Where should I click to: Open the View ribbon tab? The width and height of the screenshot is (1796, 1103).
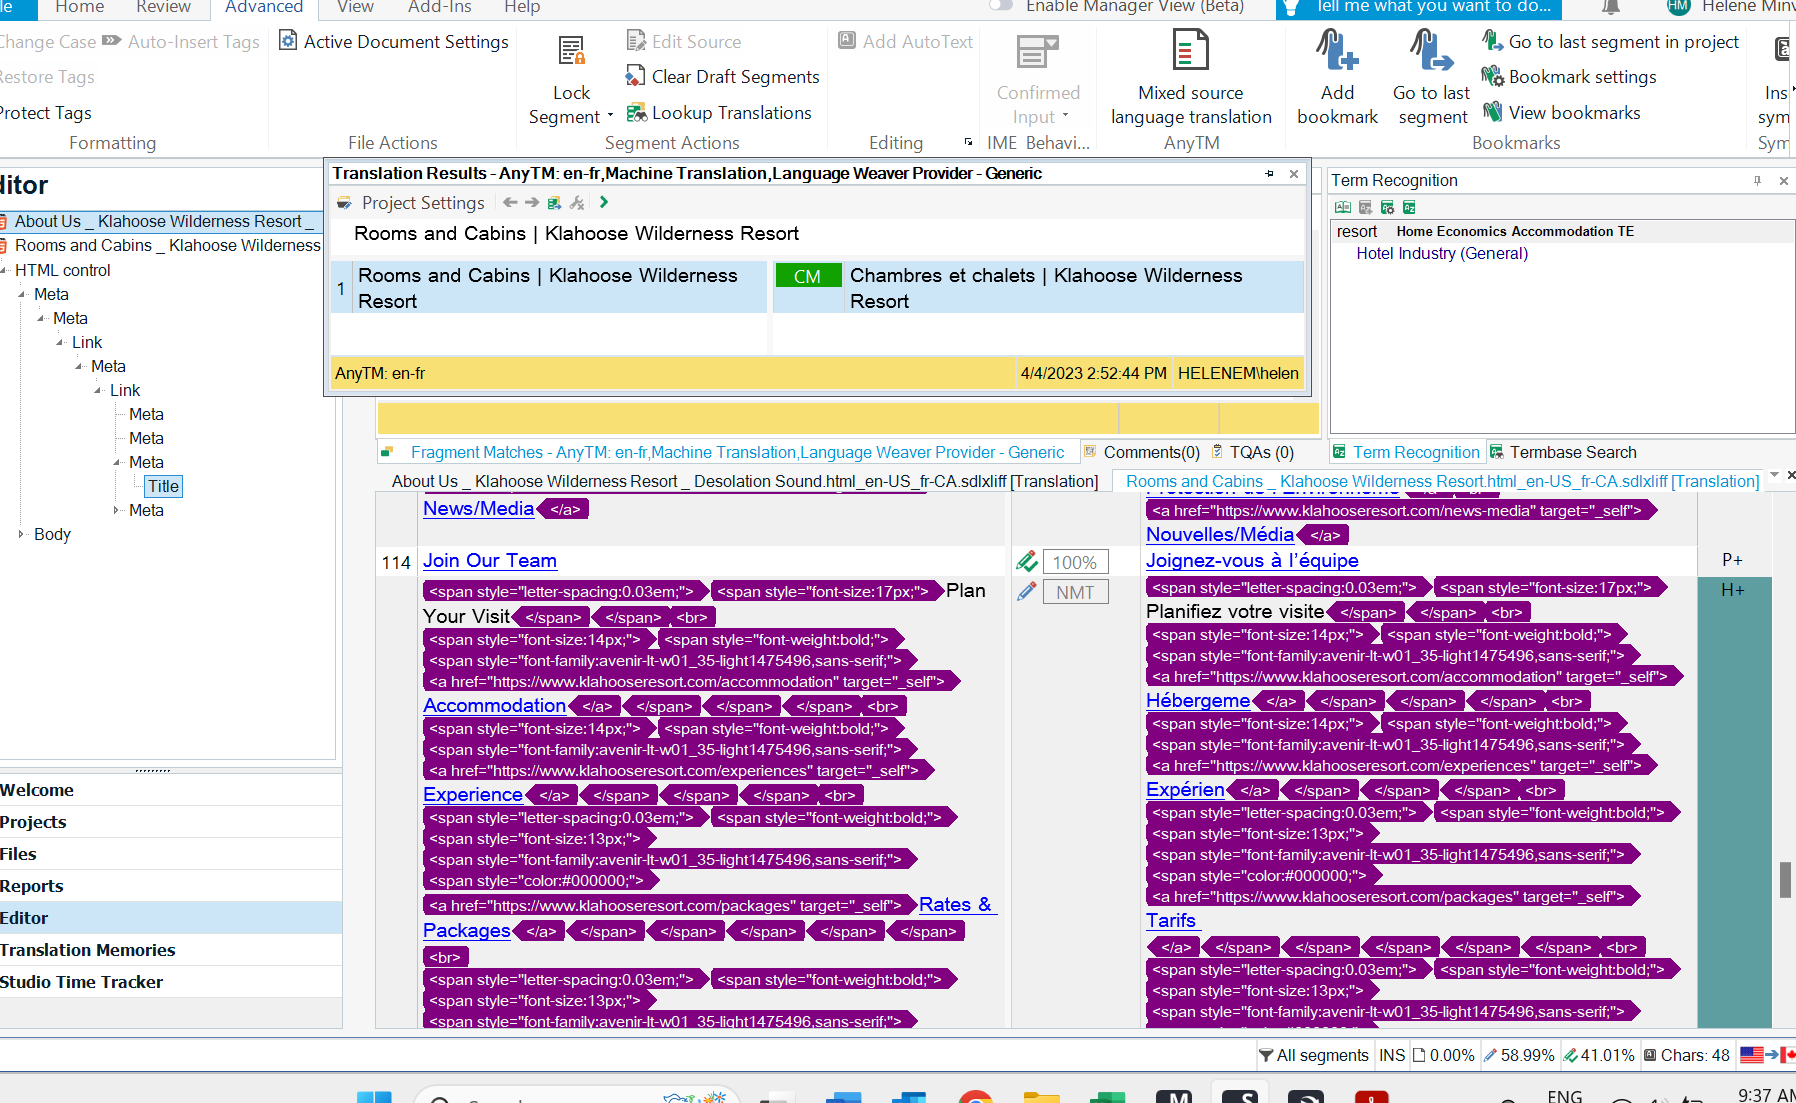click(x=355, y=7)
